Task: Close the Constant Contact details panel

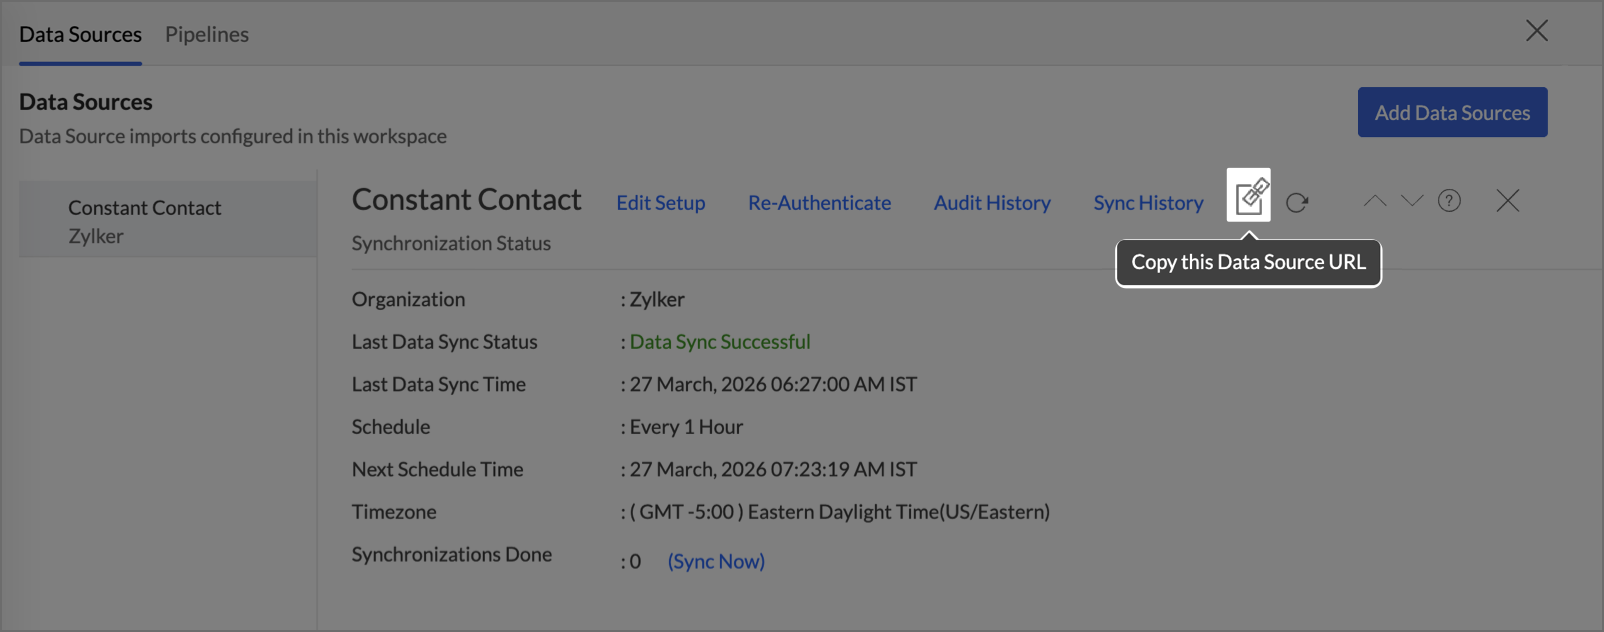Action: click(1507, 201)
